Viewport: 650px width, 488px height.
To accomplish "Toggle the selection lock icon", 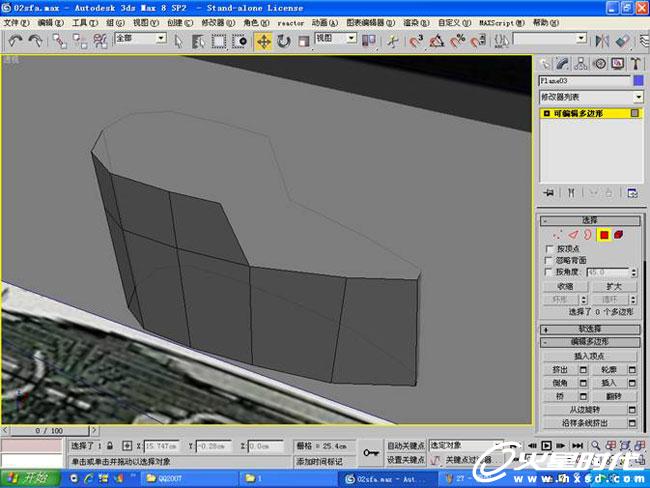I will pos(110,446).
